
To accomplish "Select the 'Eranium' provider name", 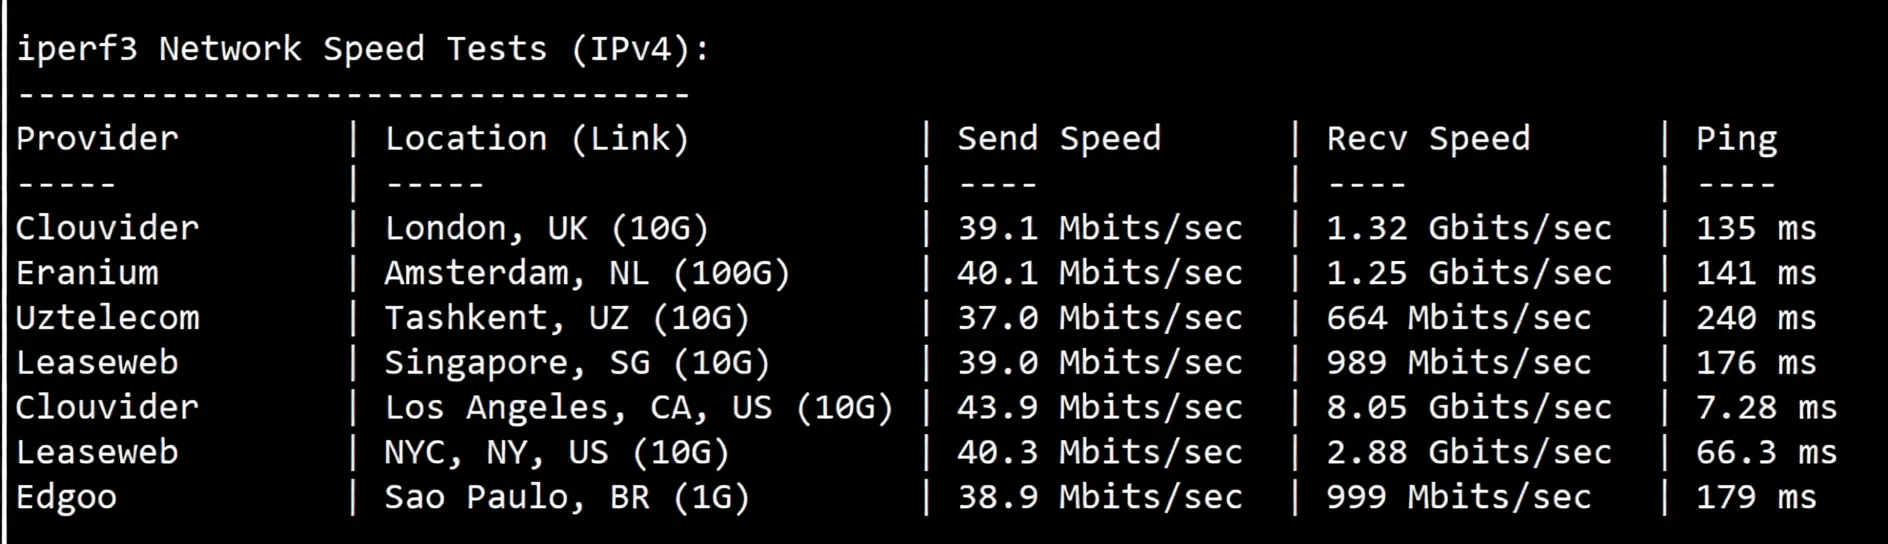I will tap(87, 273).
